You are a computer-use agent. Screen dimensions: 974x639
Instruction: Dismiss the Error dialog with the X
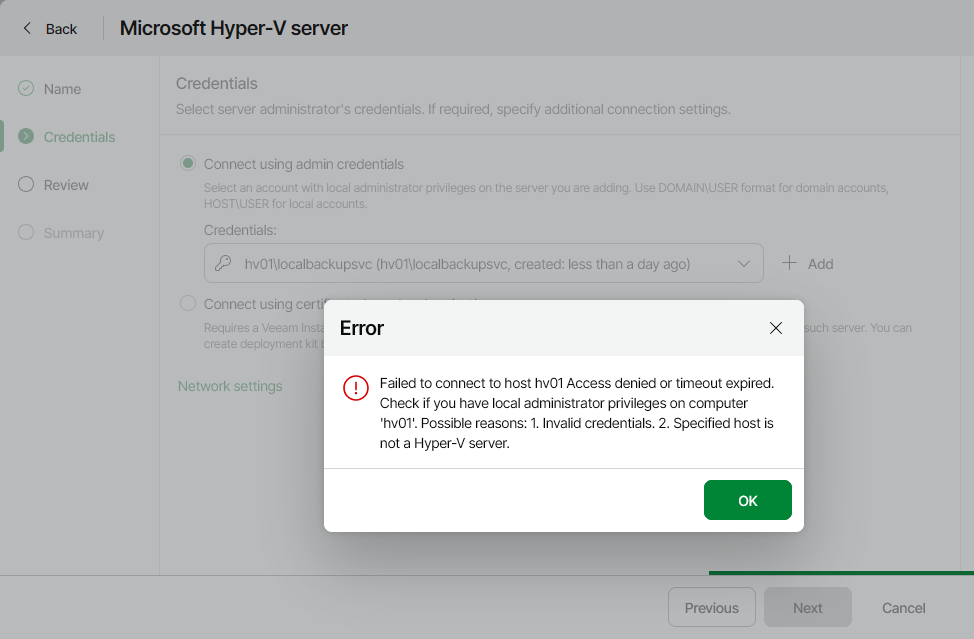click(775, 327)
